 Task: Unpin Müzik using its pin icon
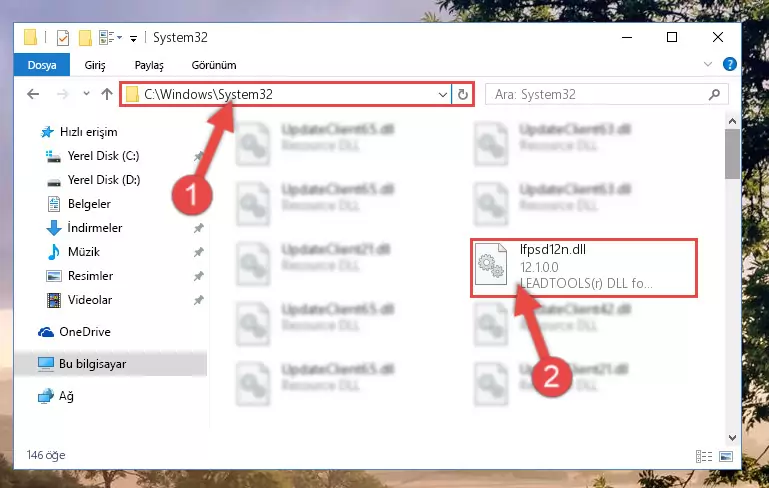coord(198,252)
